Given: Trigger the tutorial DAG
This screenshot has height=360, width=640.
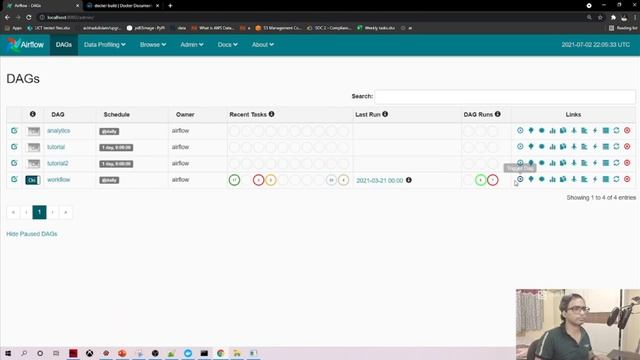Looking at the screenshot, I should [520, 147].
